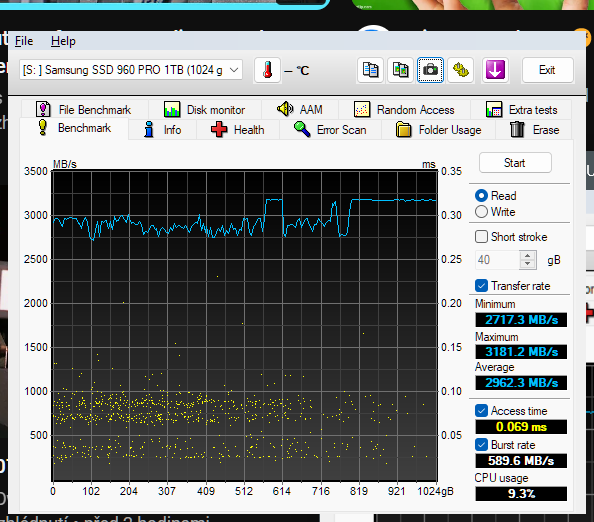The width and height of the screenshot is (594, 522).
Task: Click the CPU usage value 9.3%
Action: coord(521,494)
